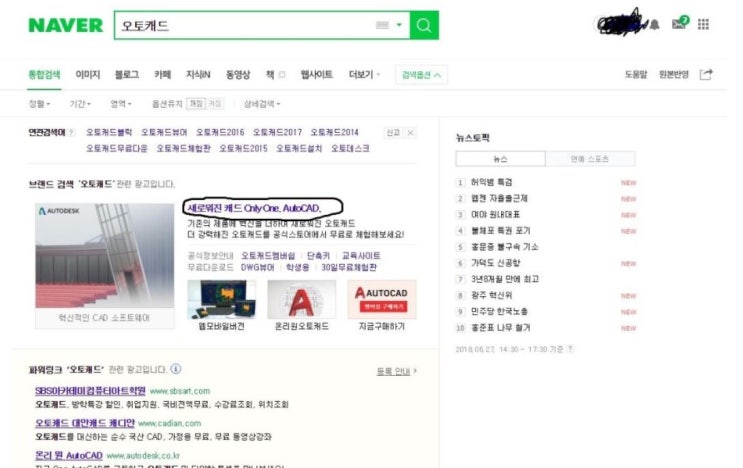Expand the 더보기 menu
The height and width of the screenshot is (468, 743).
pos(364,75)
